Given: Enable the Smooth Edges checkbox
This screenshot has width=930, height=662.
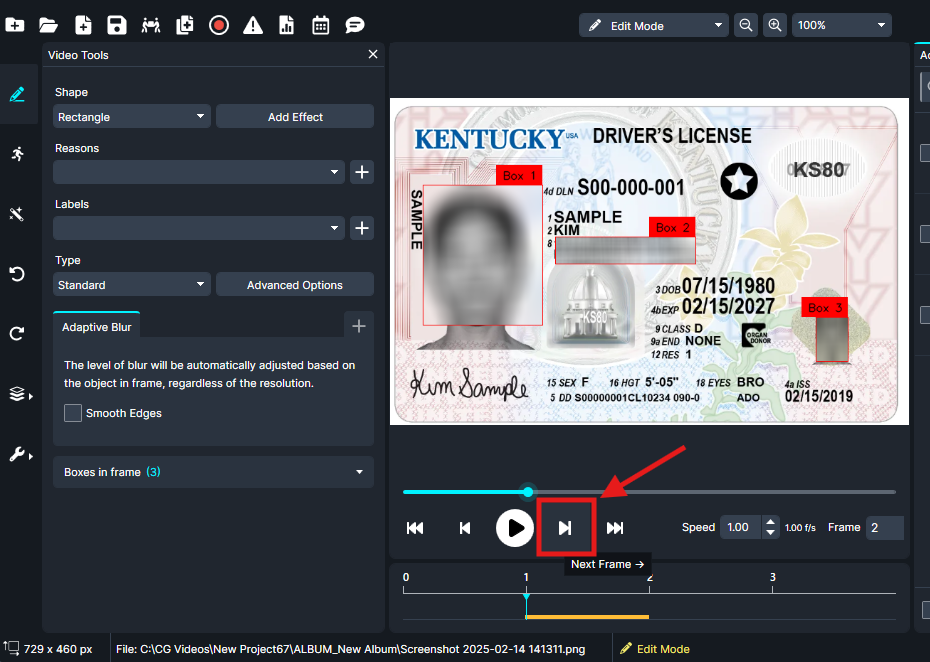Looking at the screenshot, I should [73, 413].
